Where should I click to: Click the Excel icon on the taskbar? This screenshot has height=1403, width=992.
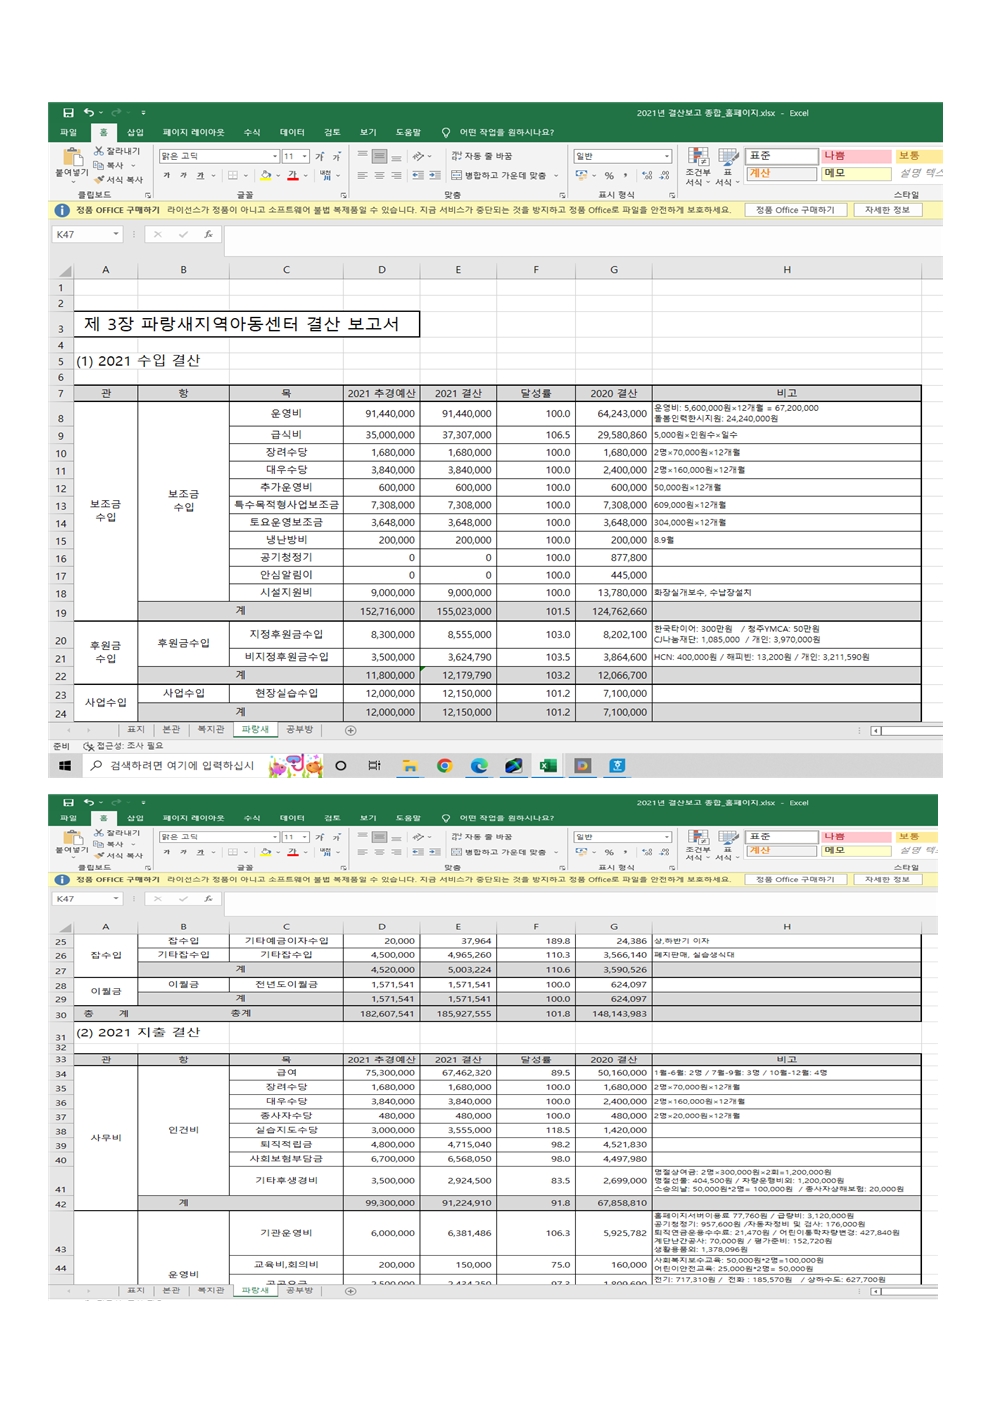pos(548,766)
